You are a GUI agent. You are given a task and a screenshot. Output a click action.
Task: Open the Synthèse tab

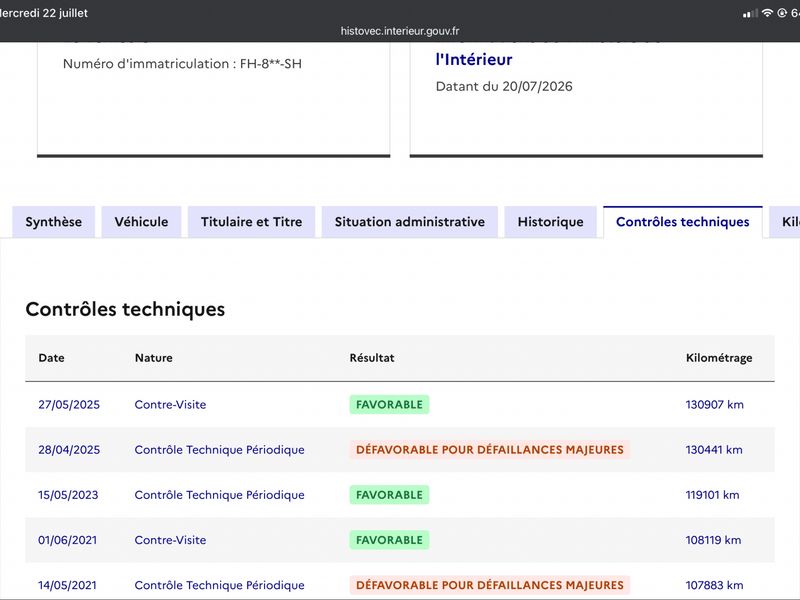coord(54,222)
